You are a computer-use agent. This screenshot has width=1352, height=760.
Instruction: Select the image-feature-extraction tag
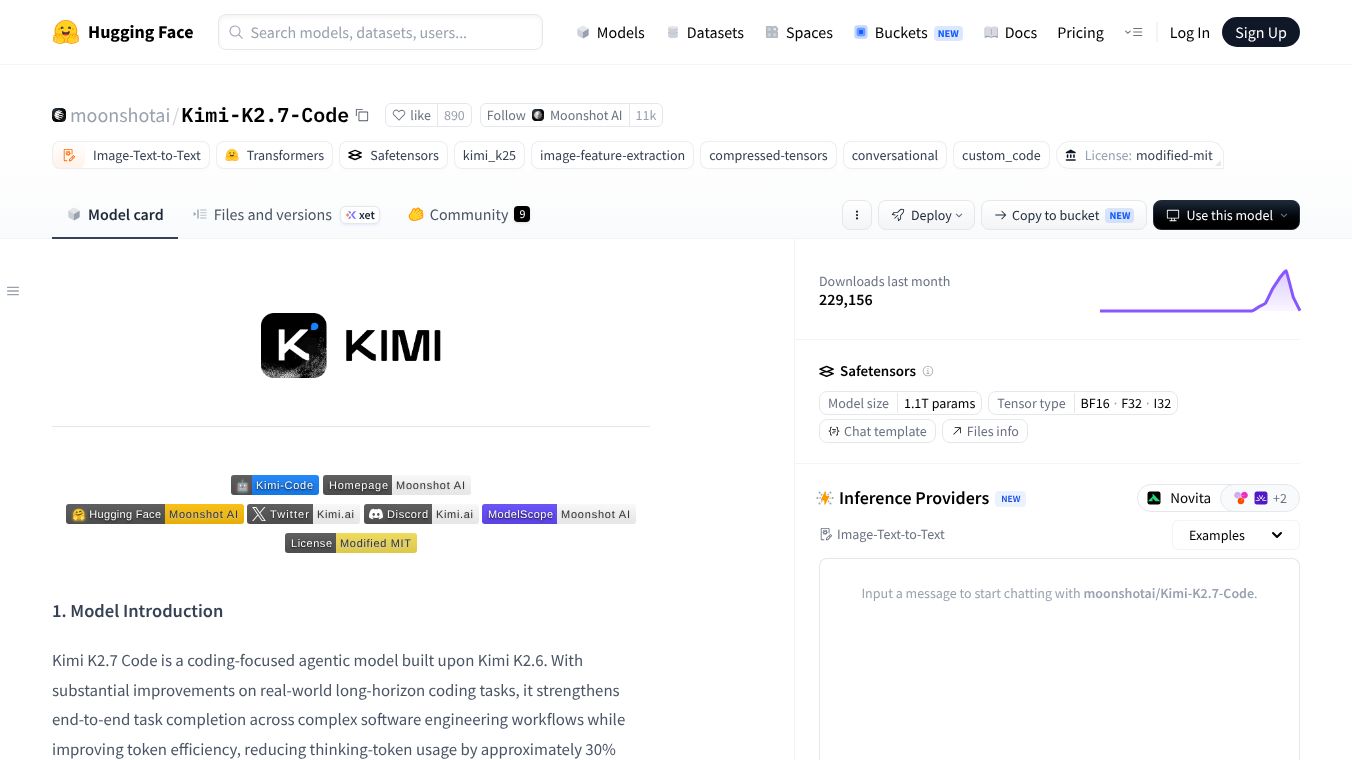612,156
